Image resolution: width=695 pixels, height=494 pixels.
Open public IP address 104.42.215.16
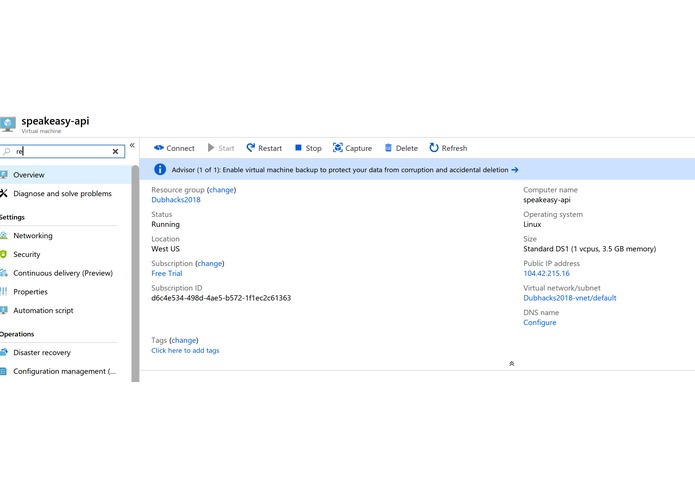(547, 273)
